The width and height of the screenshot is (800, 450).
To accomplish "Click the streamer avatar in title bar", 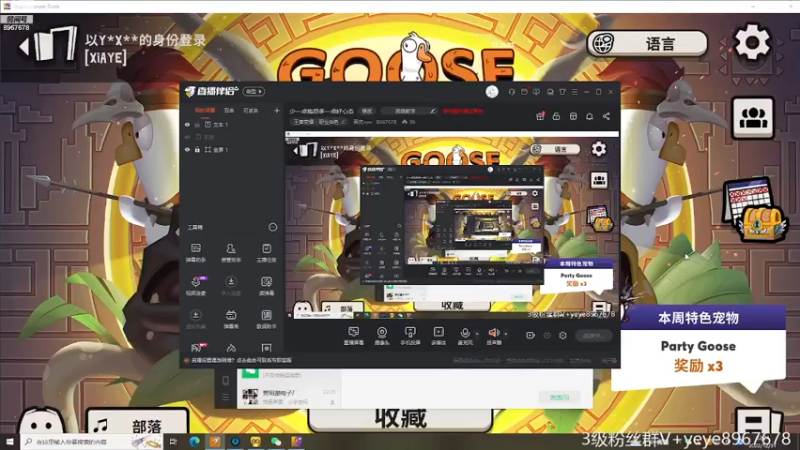I will pos(492,92).
